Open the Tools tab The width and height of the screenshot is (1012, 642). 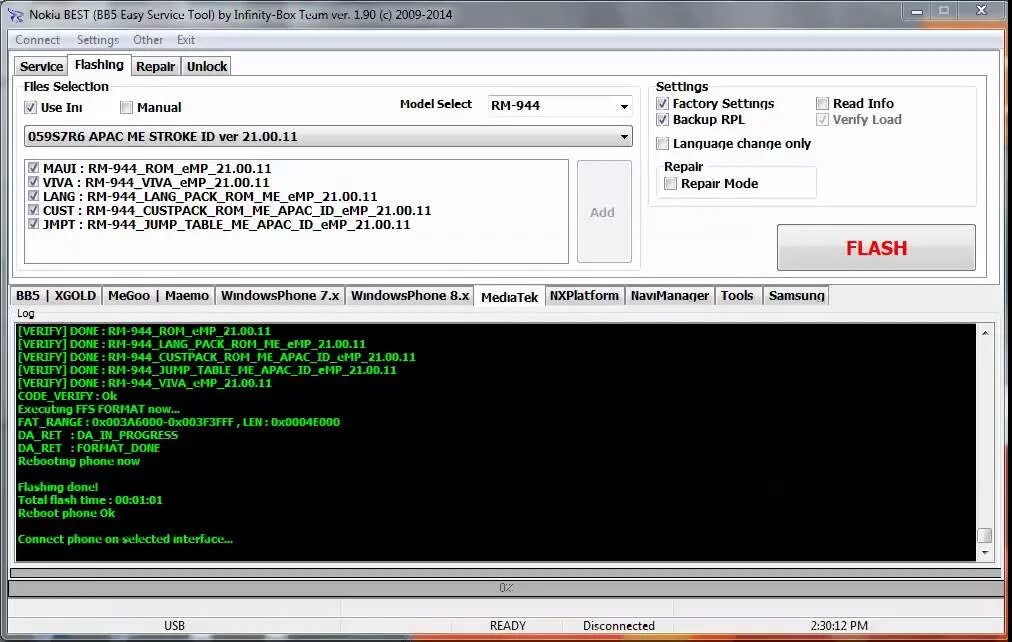click(x=737, y=296)
